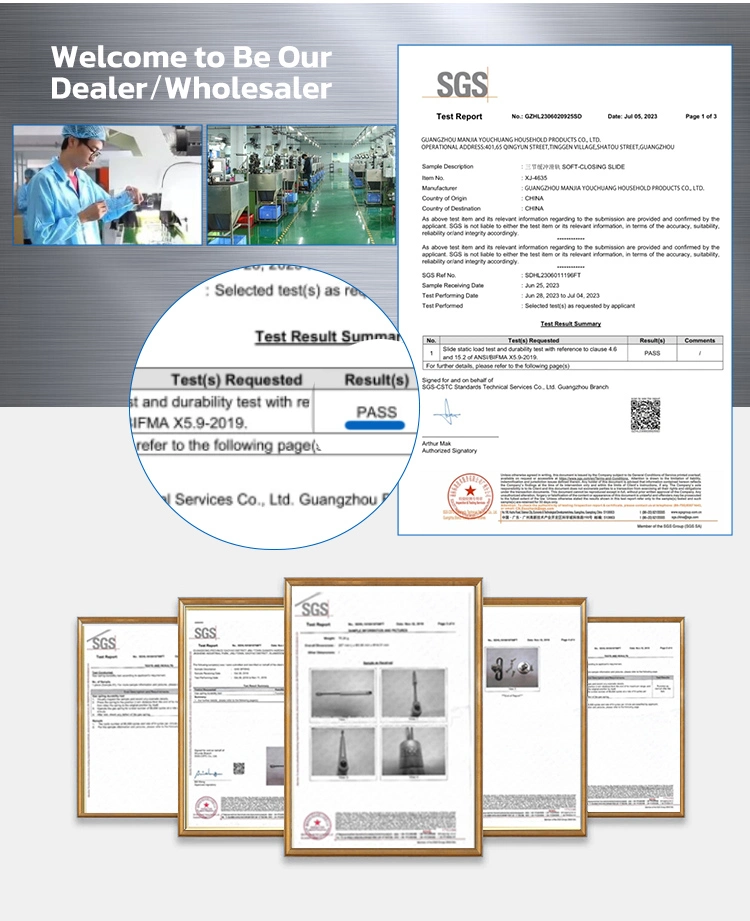Click "Date: Jul 05, 2023" on the report
Screen dimensions: 750x921
[x=632, y=116]
